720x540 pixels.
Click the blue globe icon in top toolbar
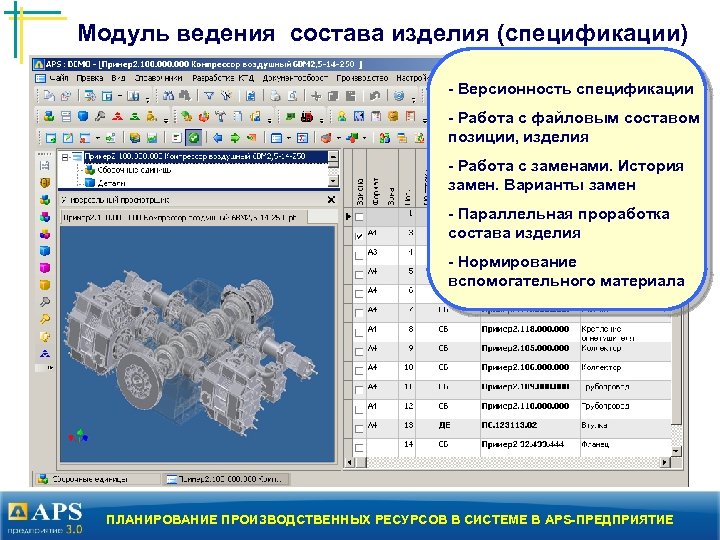(399, 96)
